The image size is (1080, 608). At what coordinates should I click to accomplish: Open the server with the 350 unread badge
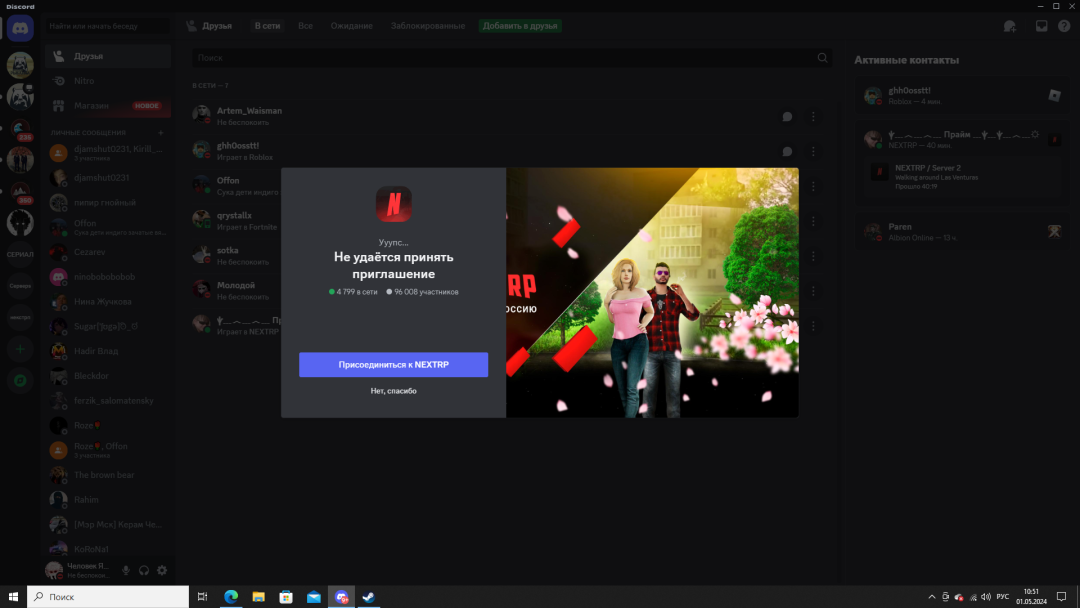coord(20,192)
